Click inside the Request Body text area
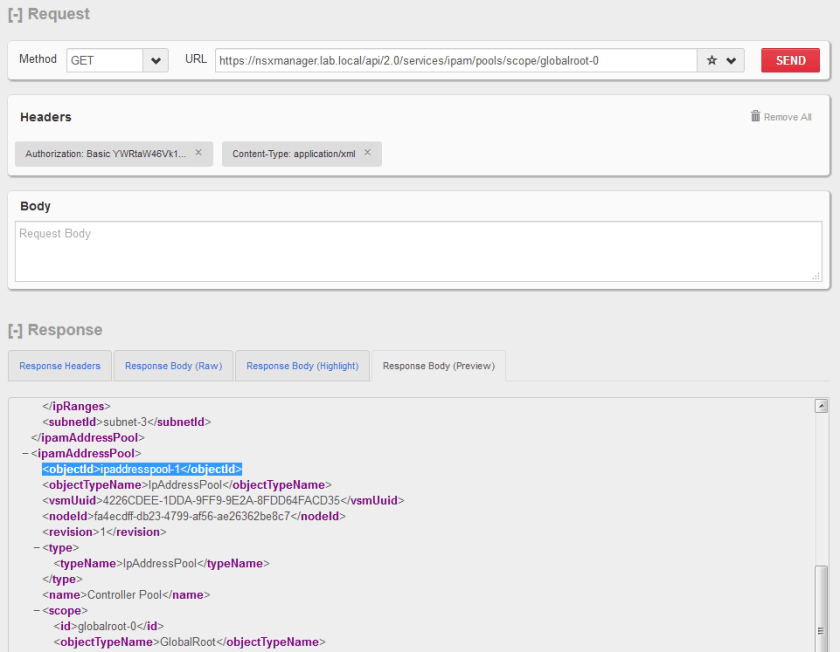The image size is (840, 652). pyautogui.click(x=418, y=252)
